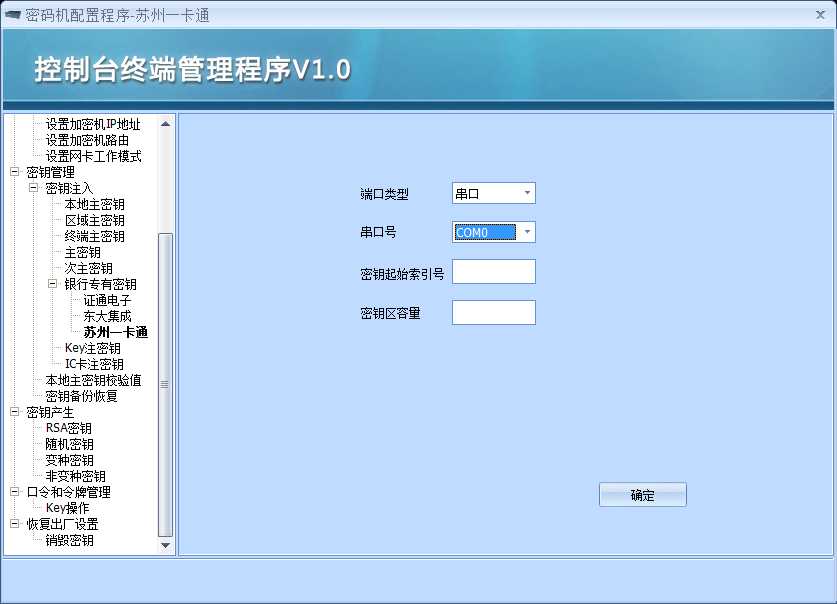Collapse the 恢复出厂设置 tree node

click(15, 524)
